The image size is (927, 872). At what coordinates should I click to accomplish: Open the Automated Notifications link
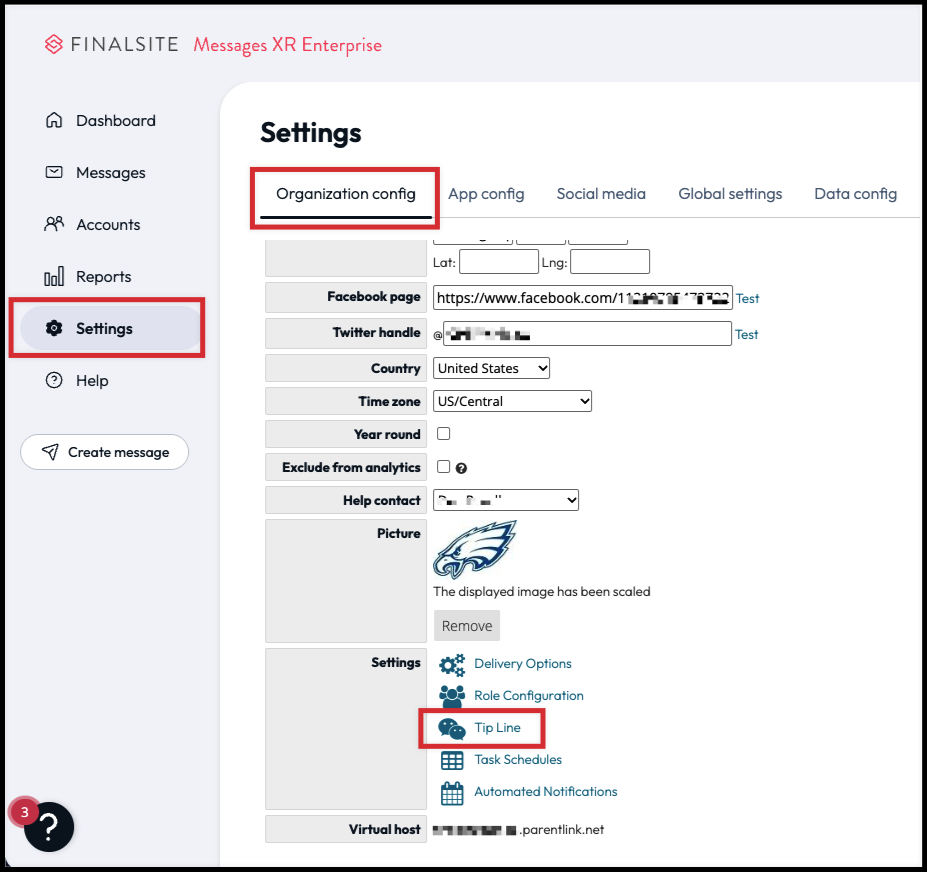(546, 791)
